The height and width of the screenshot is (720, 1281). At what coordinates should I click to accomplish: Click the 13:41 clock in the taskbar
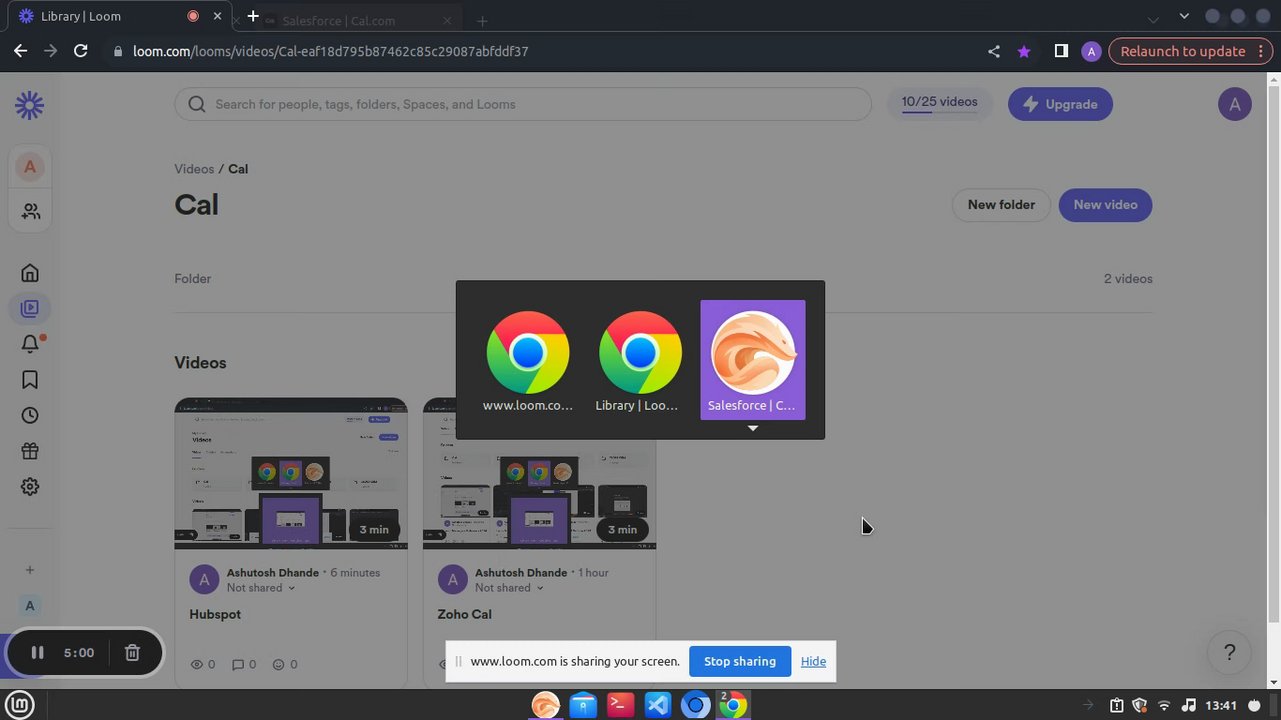(x=1221, y=705)
